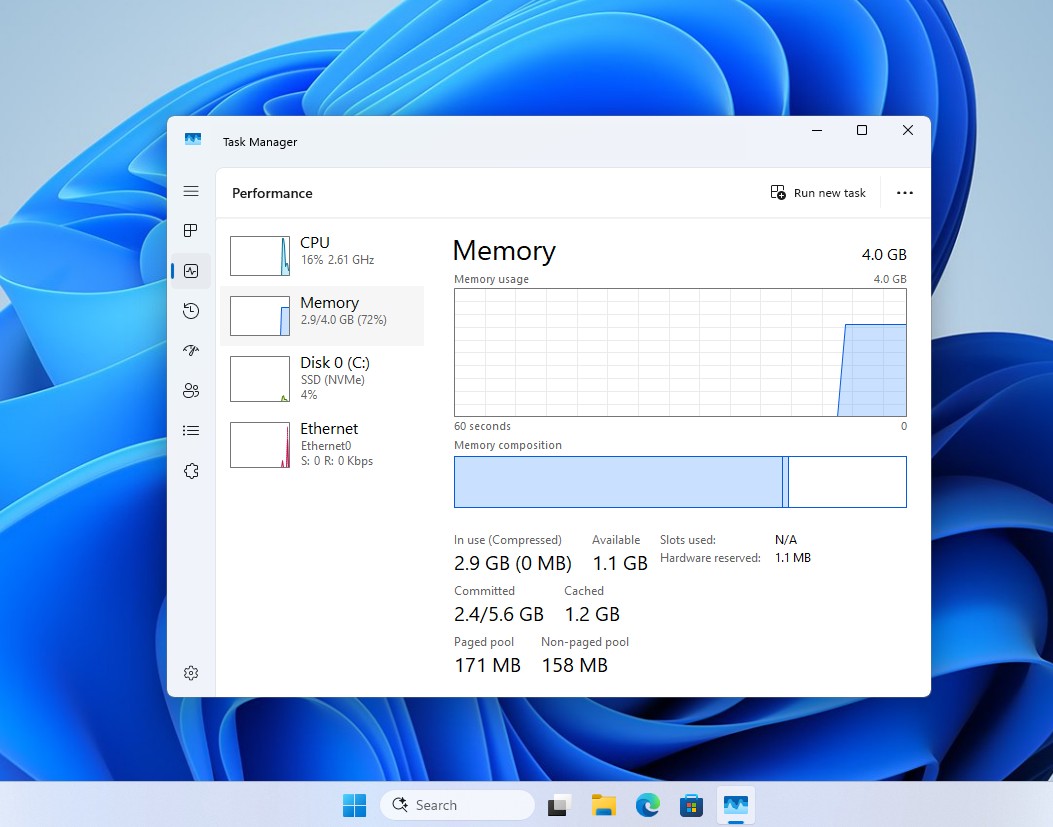The image size is (1053, 827).
Task: Launch Microsoft Edge from the taskbar
Action: pos(647,805)
